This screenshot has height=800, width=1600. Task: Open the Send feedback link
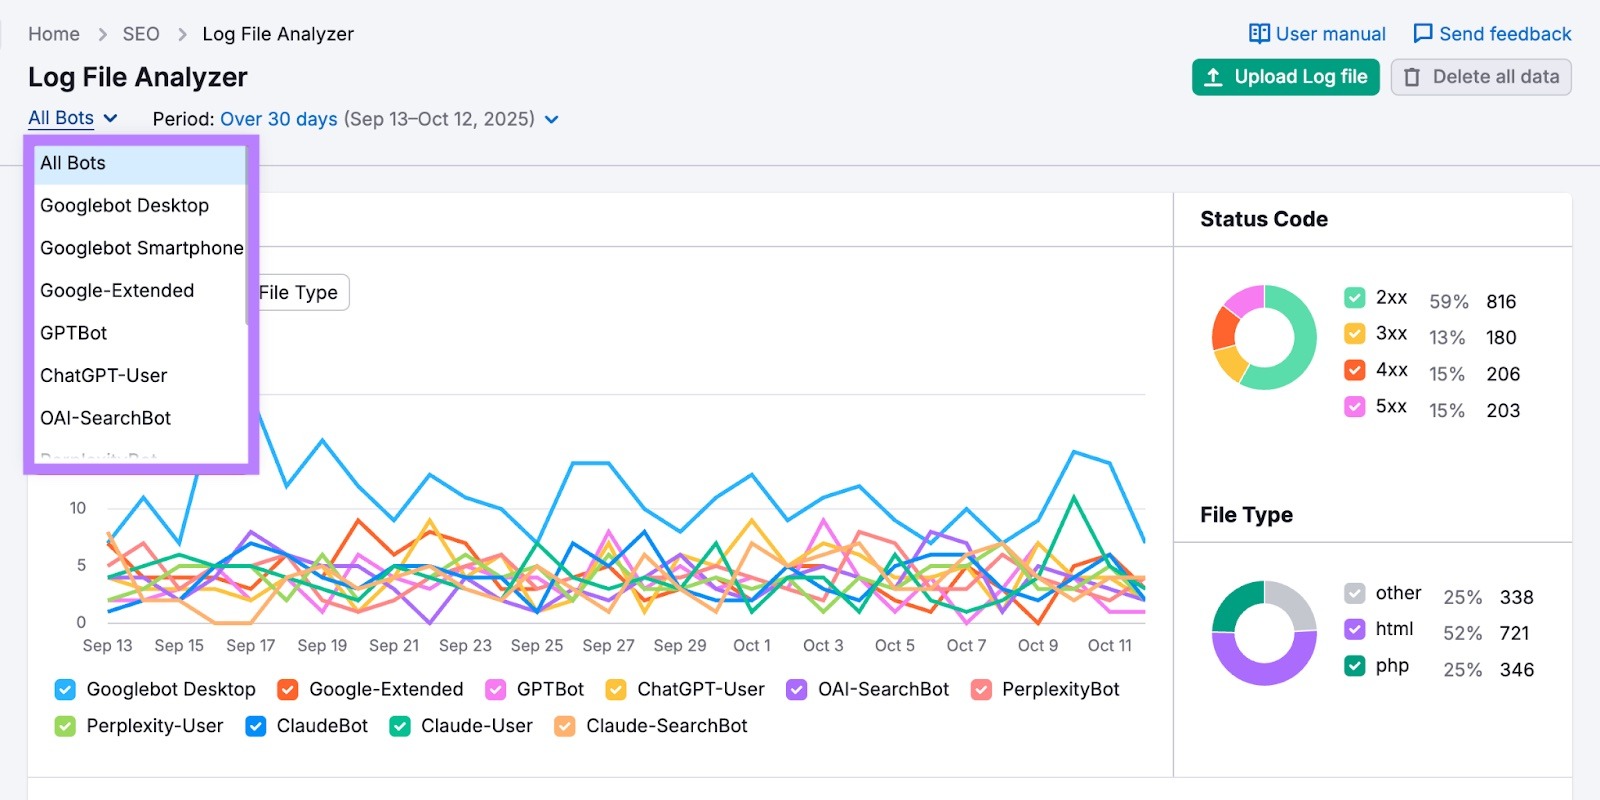coord(1492,34)
